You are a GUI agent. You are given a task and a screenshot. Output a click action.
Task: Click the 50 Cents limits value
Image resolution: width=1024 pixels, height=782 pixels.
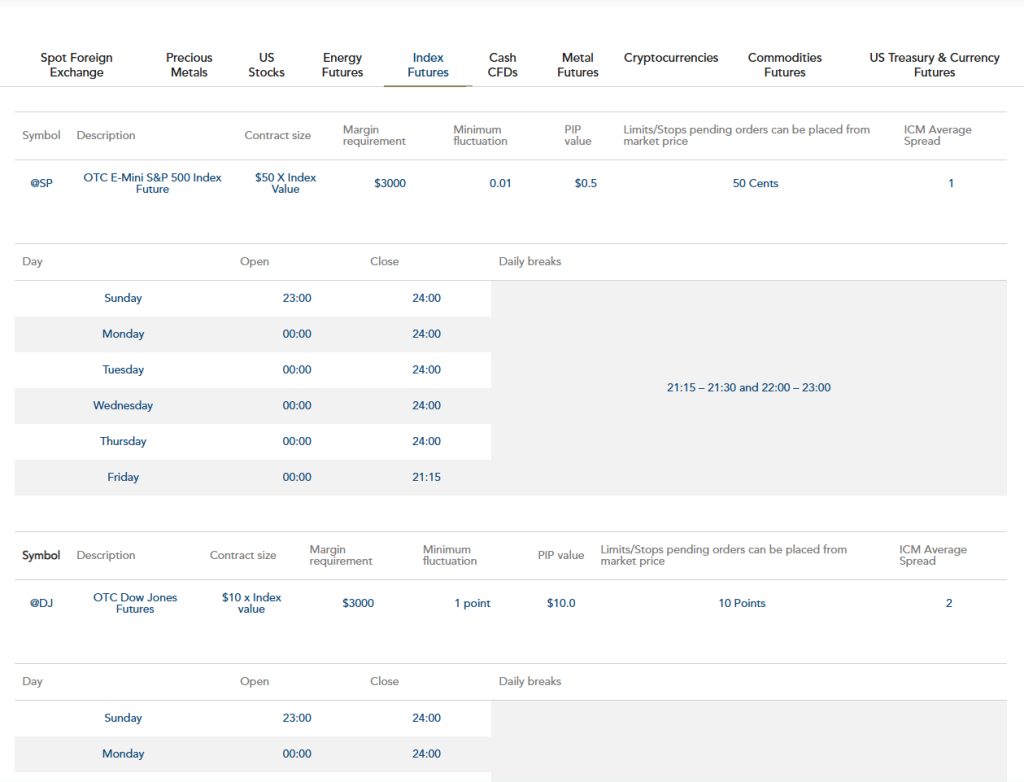pyautogui.click(x=755, y=184)
